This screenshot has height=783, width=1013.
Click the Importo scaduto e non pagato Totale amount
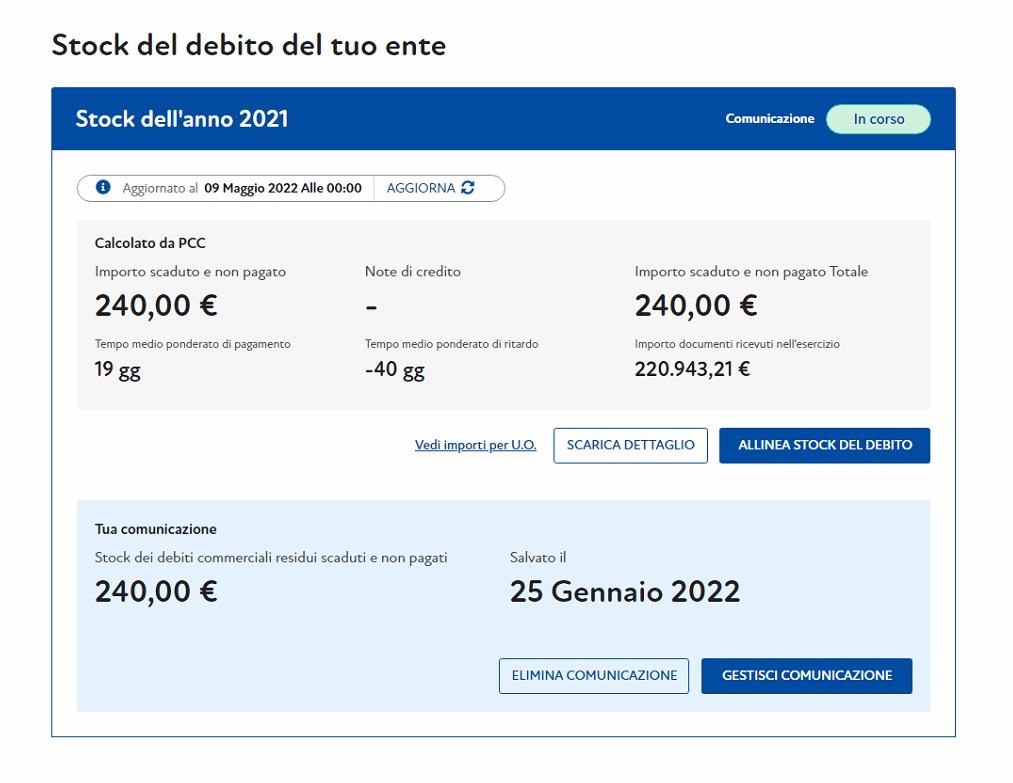(696, 305)
